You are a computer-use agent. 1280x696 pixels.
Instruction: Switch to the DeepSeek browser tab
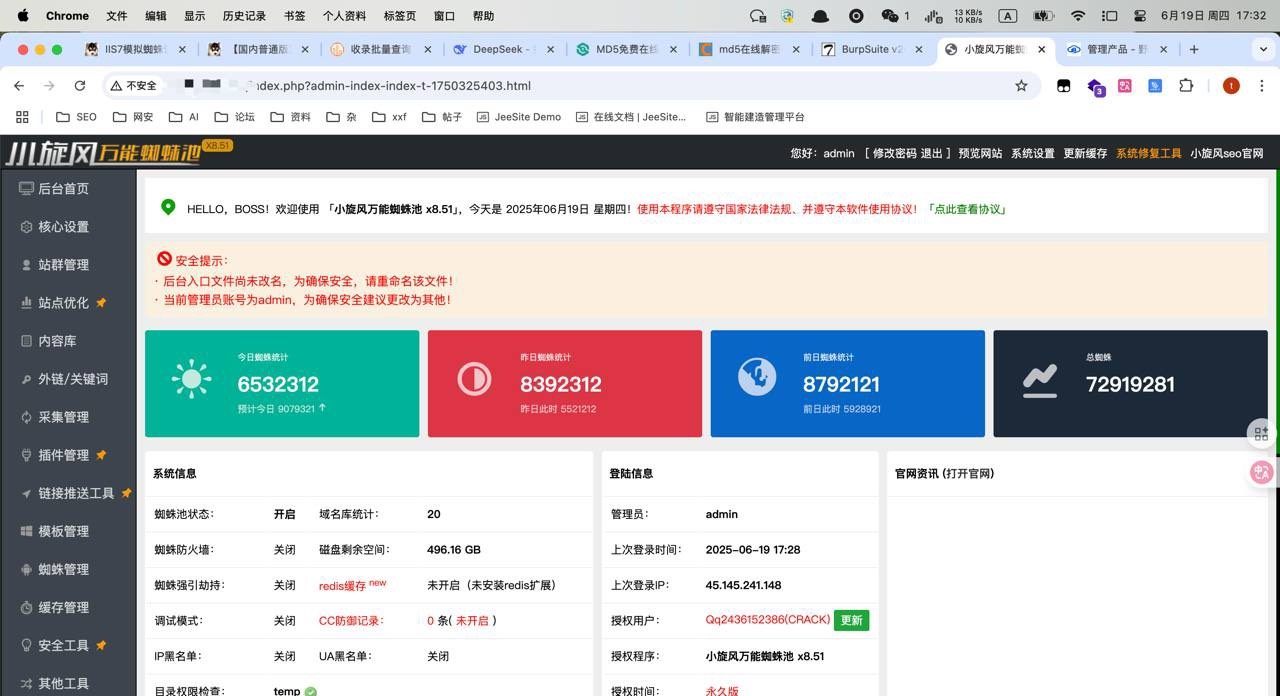tap(505, 49)
